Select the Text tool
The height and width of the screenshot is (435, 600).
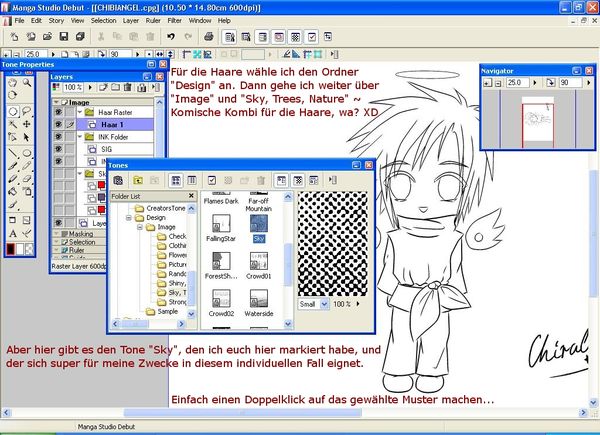click(x=13, y=233)
